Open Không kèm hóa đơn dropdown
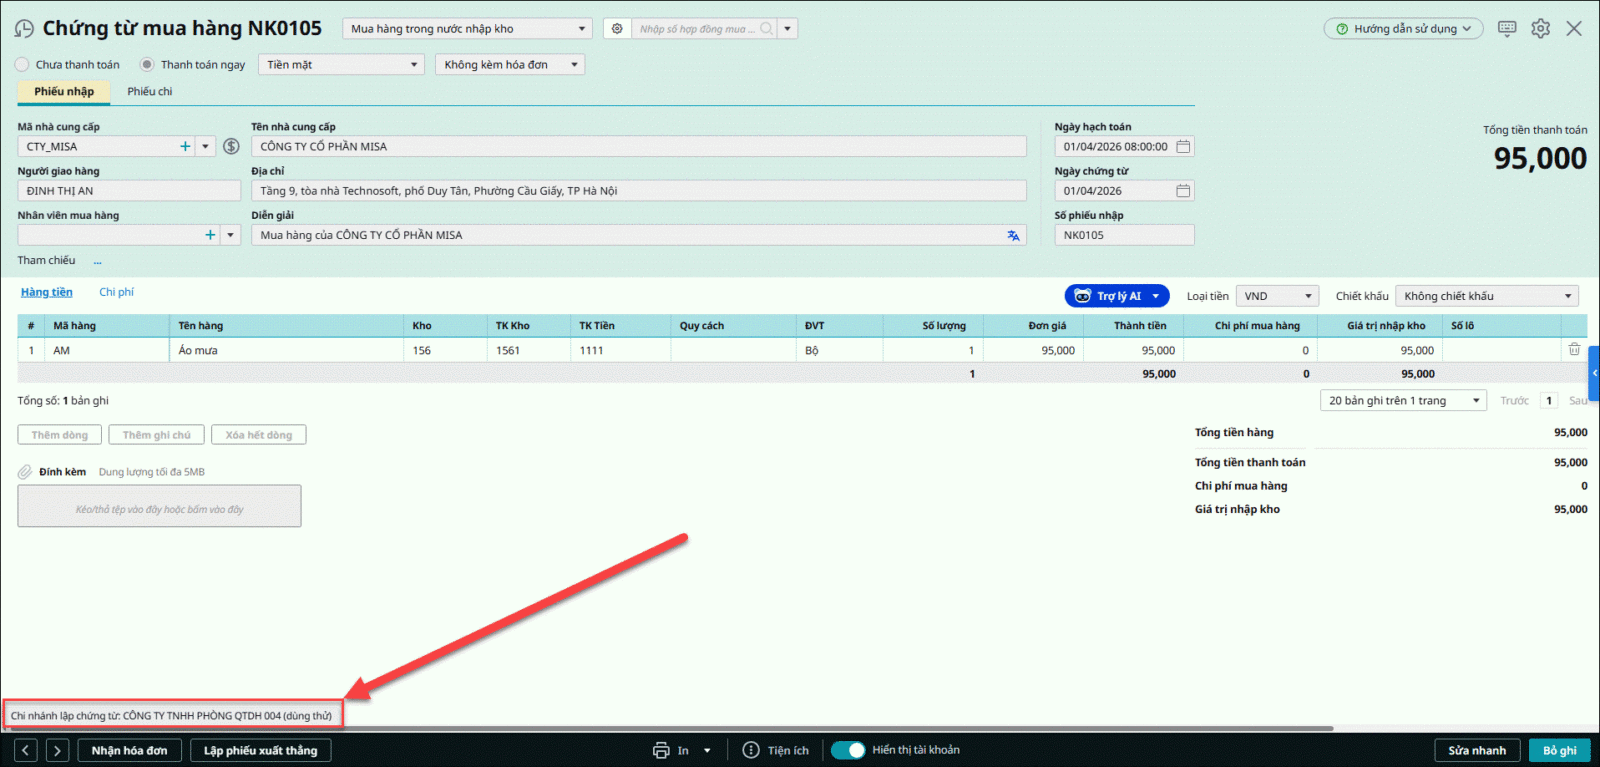The image size is (1600, 767). tap(509, 65)
